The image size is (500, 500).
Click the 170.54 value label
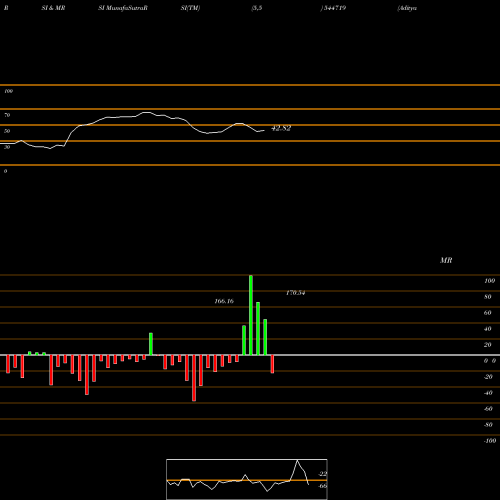[x=295, y=293]
